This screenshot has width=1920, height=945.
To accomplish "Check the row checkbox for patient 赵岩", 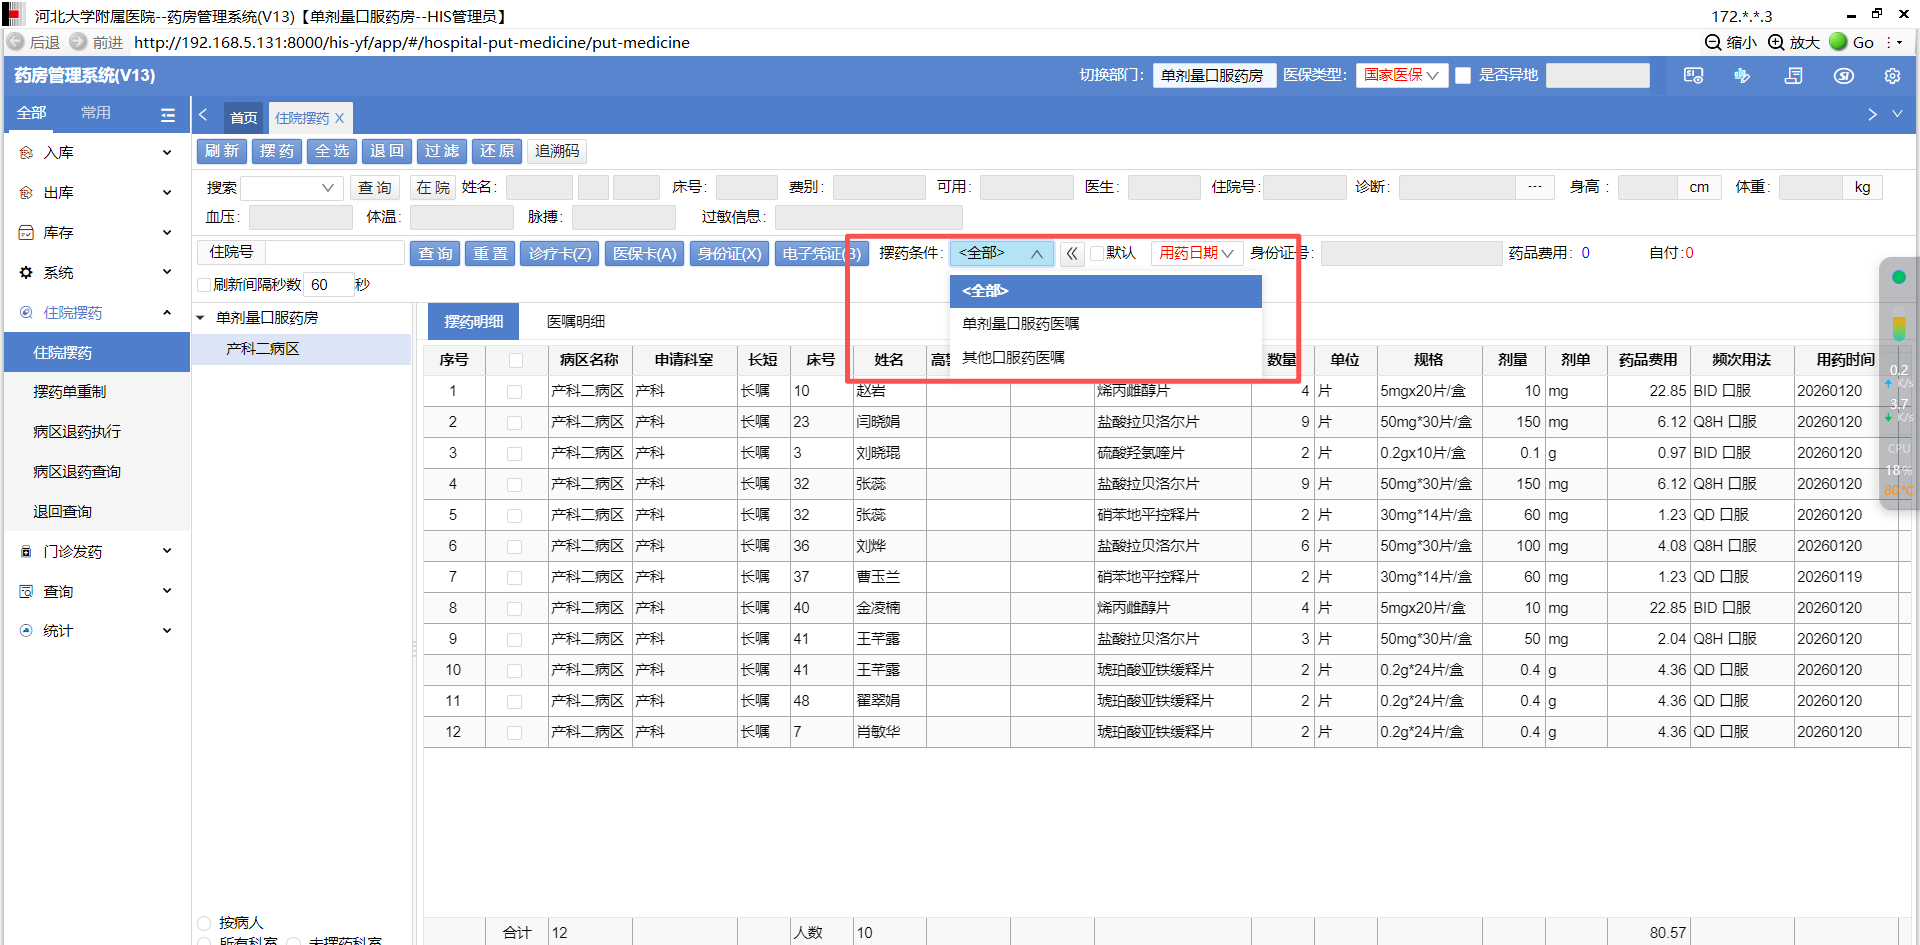I will [514, 392].
